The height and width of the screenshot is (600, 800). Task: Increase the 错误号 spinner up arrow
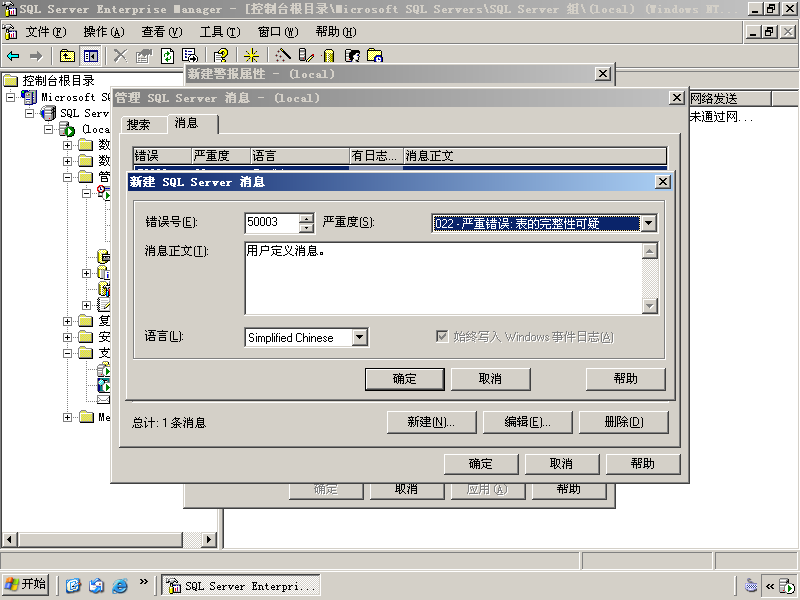point(306,218)
